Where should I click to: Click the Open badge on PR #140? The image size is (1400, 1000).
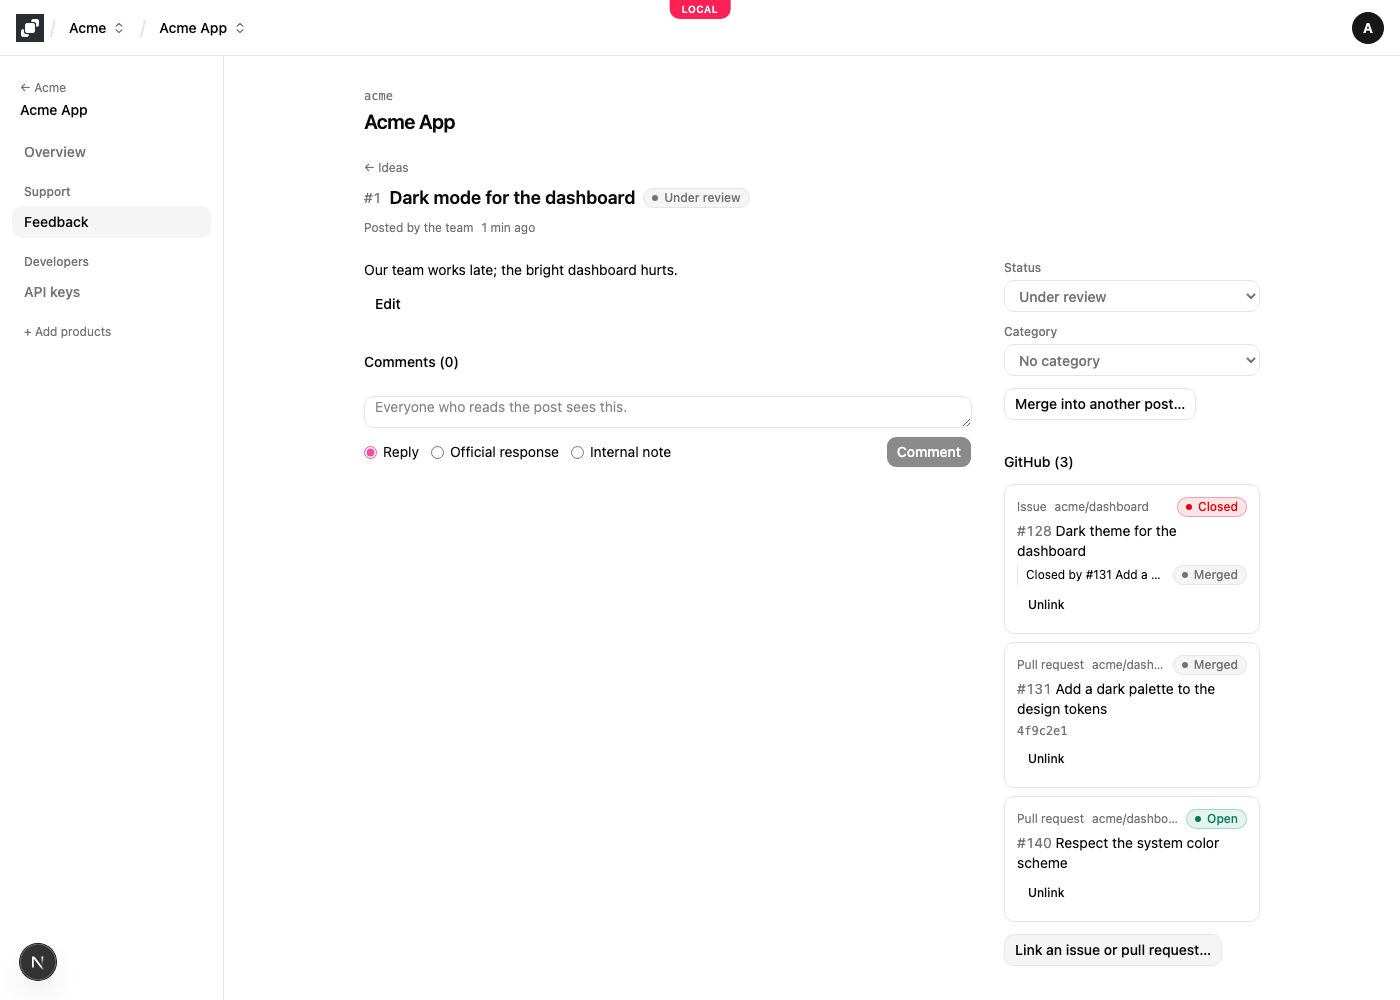[x=1216, y=819]
